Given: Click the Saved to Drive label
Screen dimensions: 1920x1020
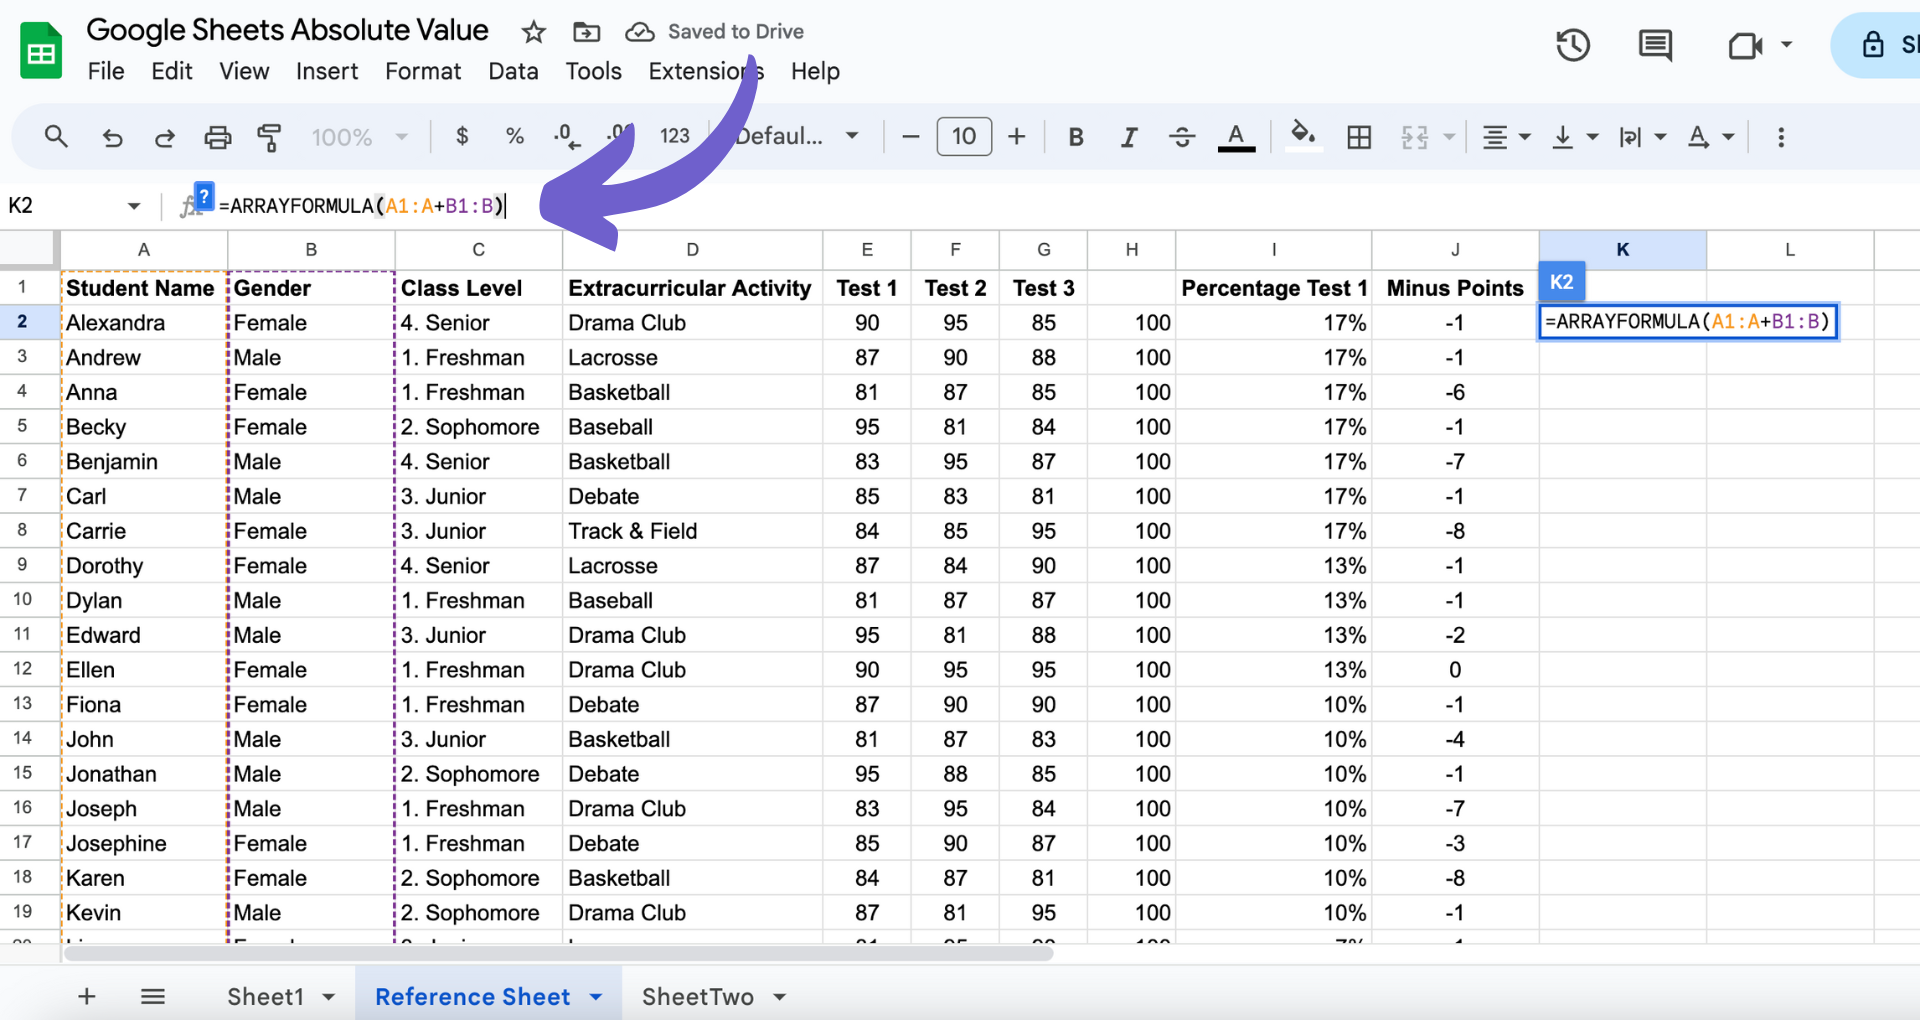Looking at the screenshot, I should pos(735,31).
